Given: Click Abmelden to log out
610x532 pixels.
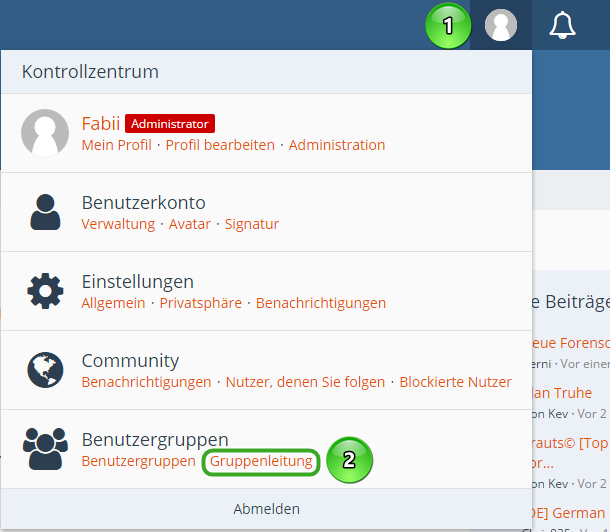Looking at the screenshot, I should pos(266,509).
